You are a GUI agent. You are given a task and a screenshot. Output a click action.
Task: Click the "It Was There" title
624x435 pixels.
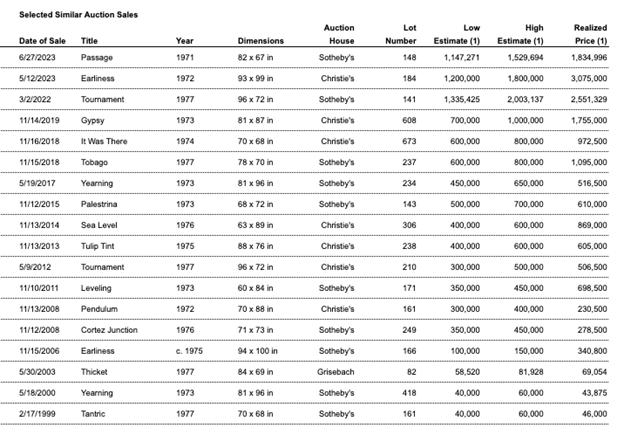coord(103,141)
